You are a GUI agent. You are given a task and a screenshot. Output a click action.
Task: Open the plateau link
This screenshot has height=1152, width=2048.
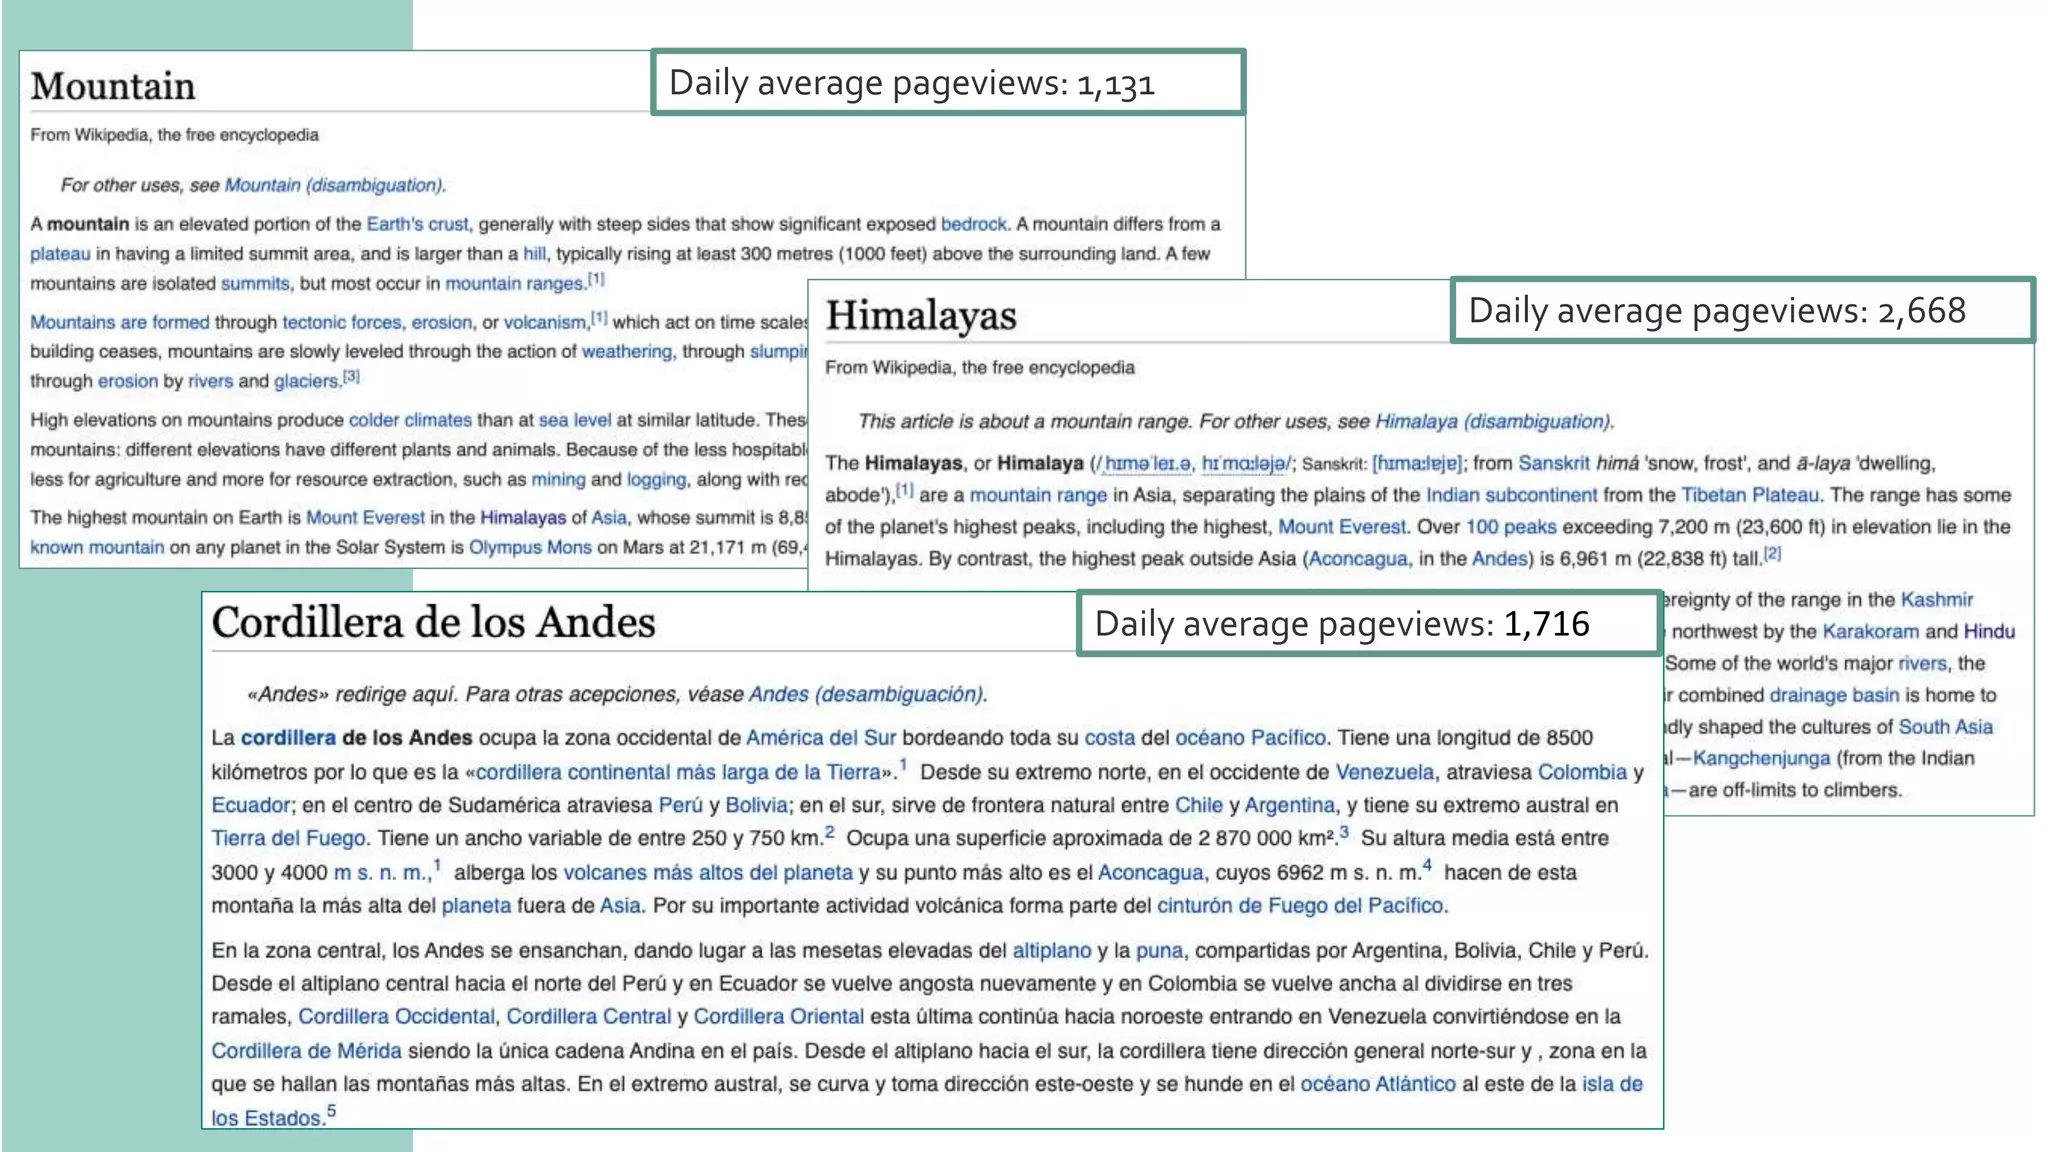coord(60,254)
